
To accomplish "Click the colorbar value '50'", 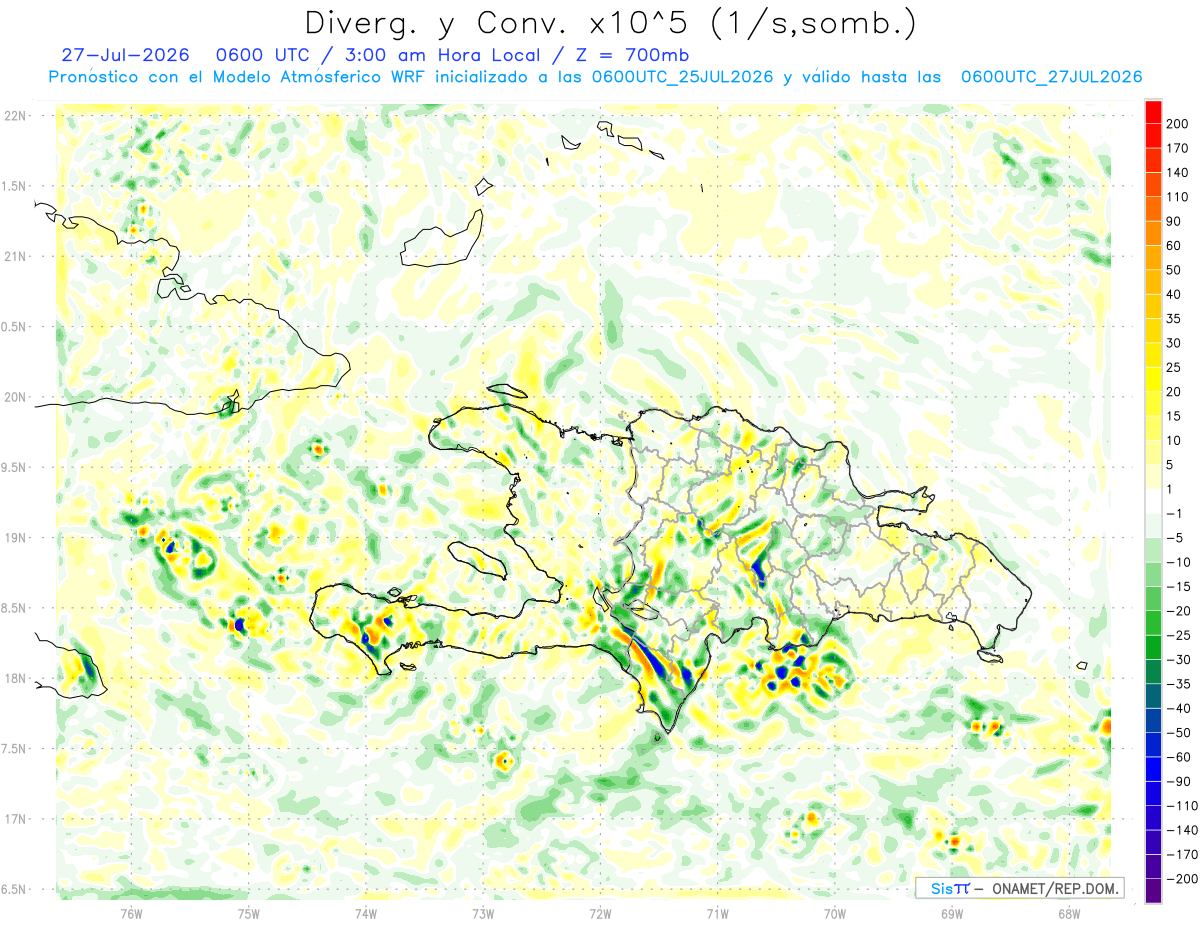I will click(x=1175, y=270).
